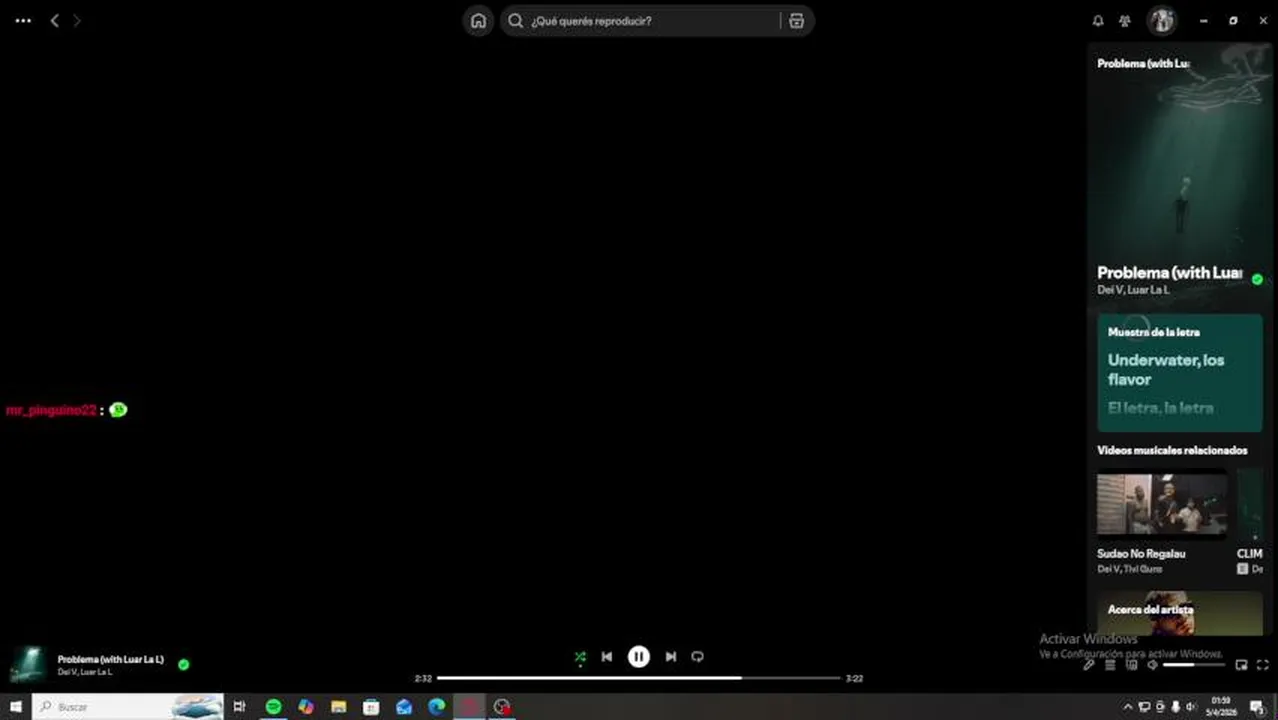Viewport: 1278px width, 720px height.
Task: Show hidden system tray icons
Action: tap(1128, 707)
